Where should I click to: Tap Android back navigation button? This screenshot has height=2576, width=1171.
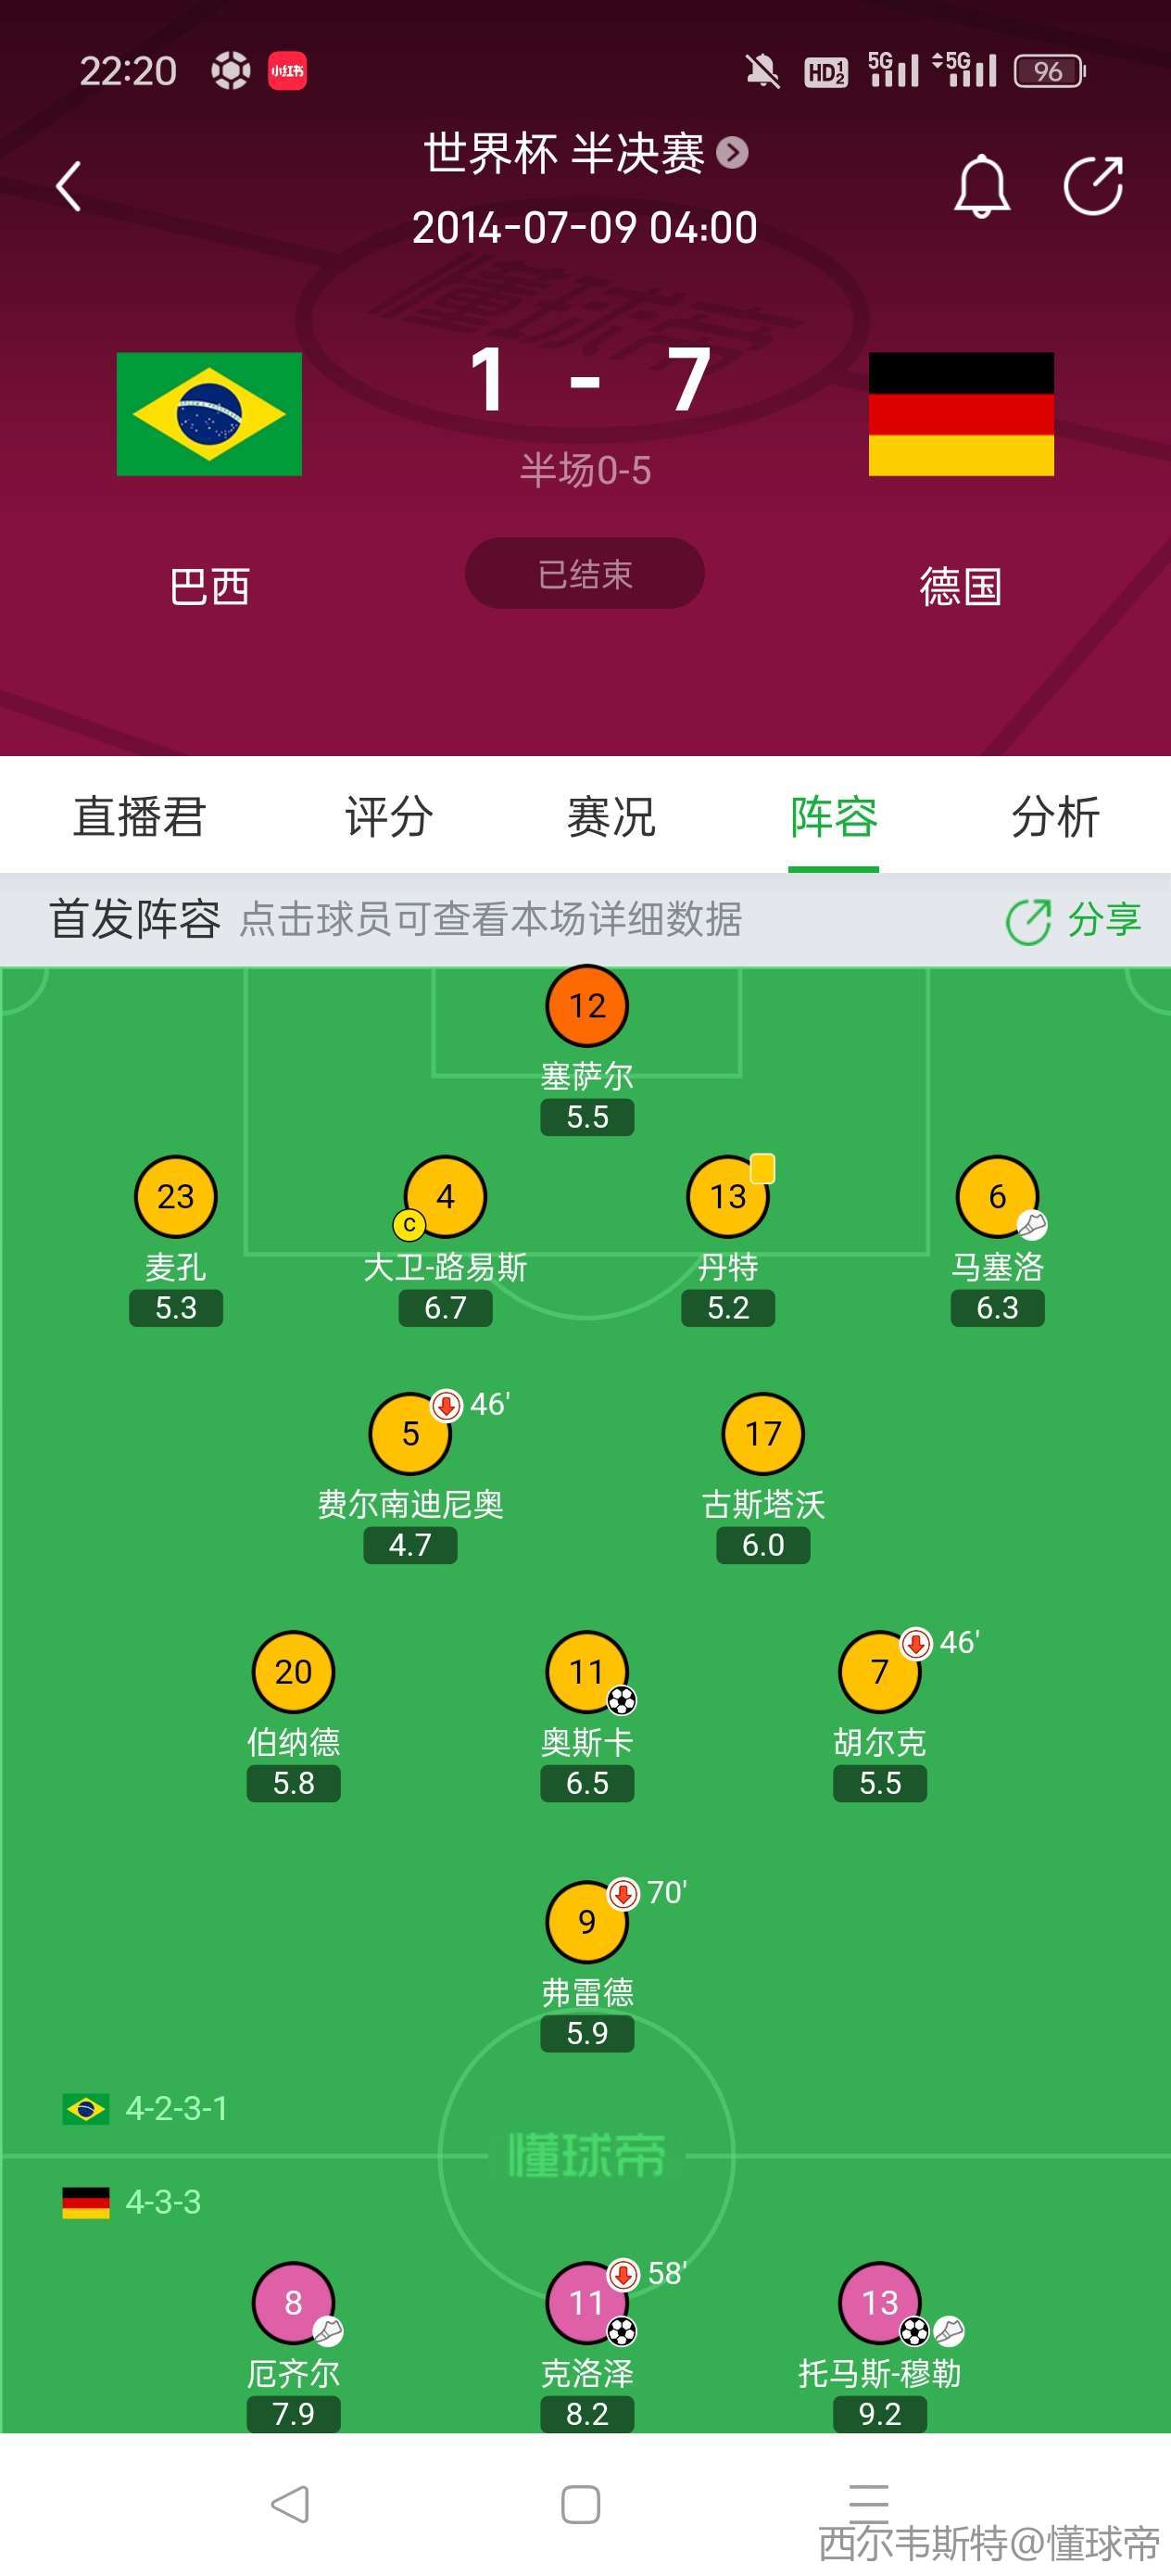pyautogui.click(x=290, y=2504)
